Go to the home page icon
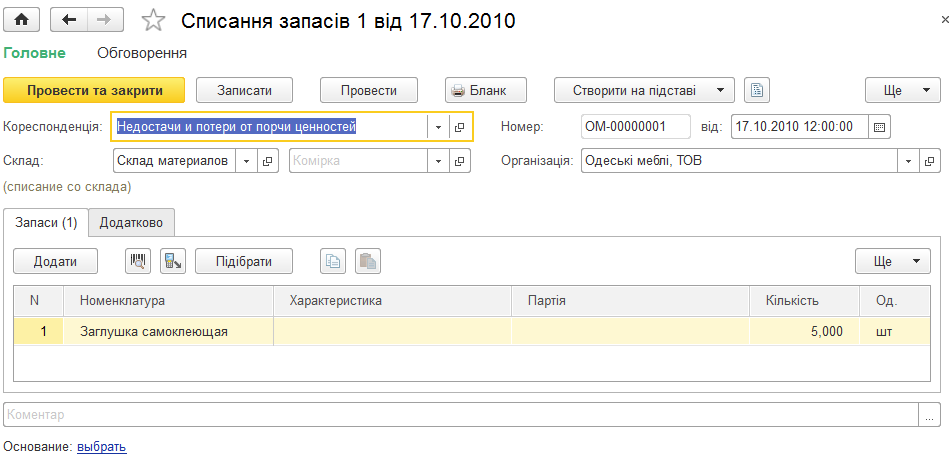Screen dimensions: 952x460 pyautogui.click(x=21, y=20)
